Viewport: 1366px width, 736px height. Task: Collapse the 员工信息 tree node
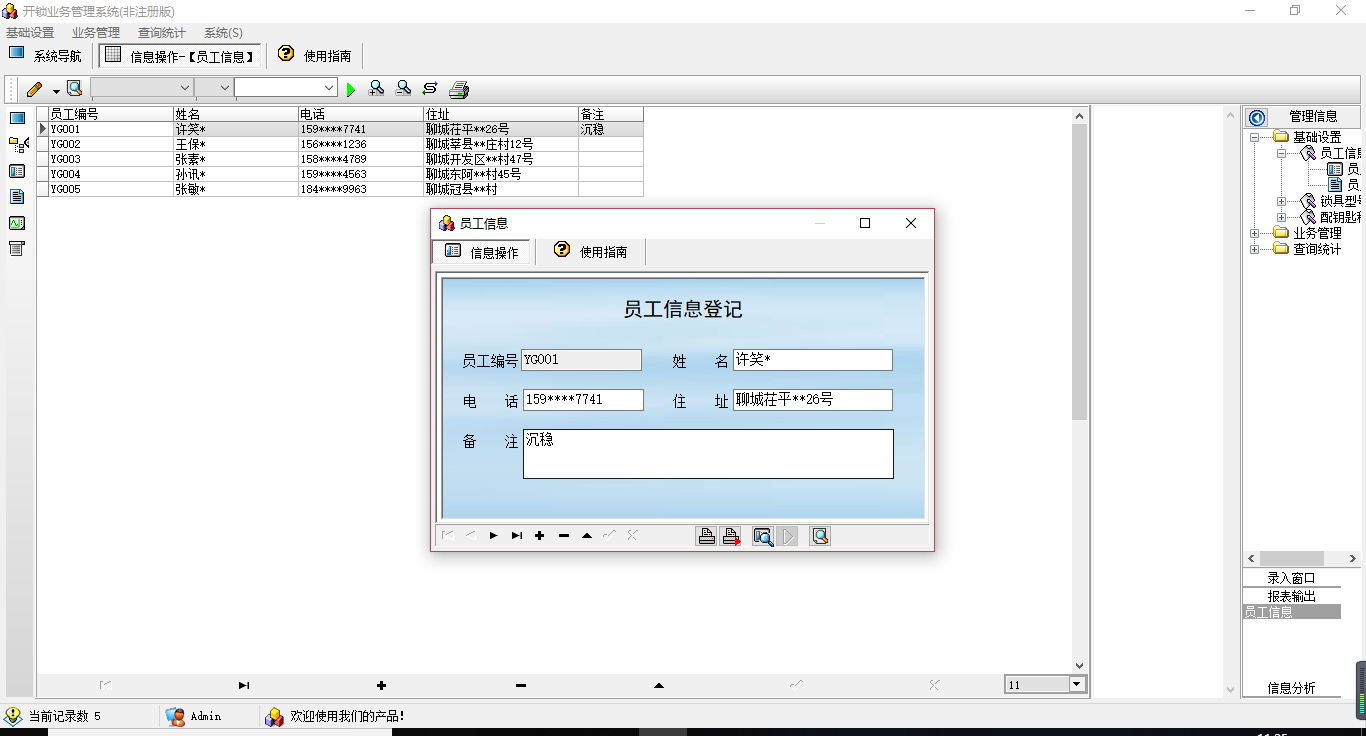pyautogui.click(x=1282, y=153)
